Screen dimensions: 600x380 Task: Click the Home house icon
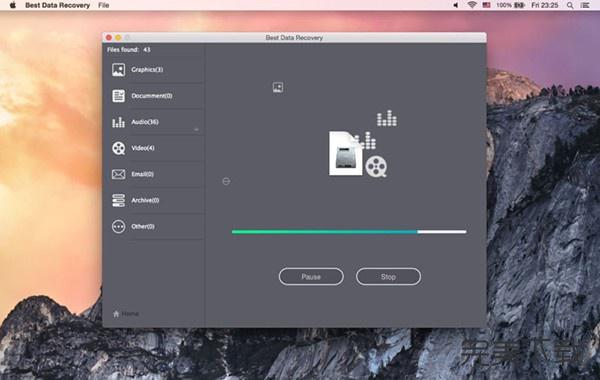[116, 314]
